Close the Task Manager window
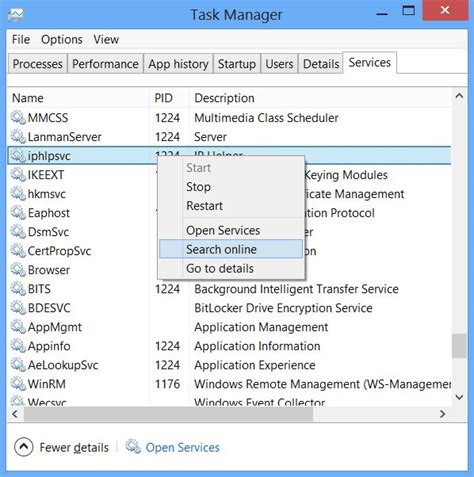The width and height of the screenshot is (474, 477). pyautogui.click(x=445, y=11)
